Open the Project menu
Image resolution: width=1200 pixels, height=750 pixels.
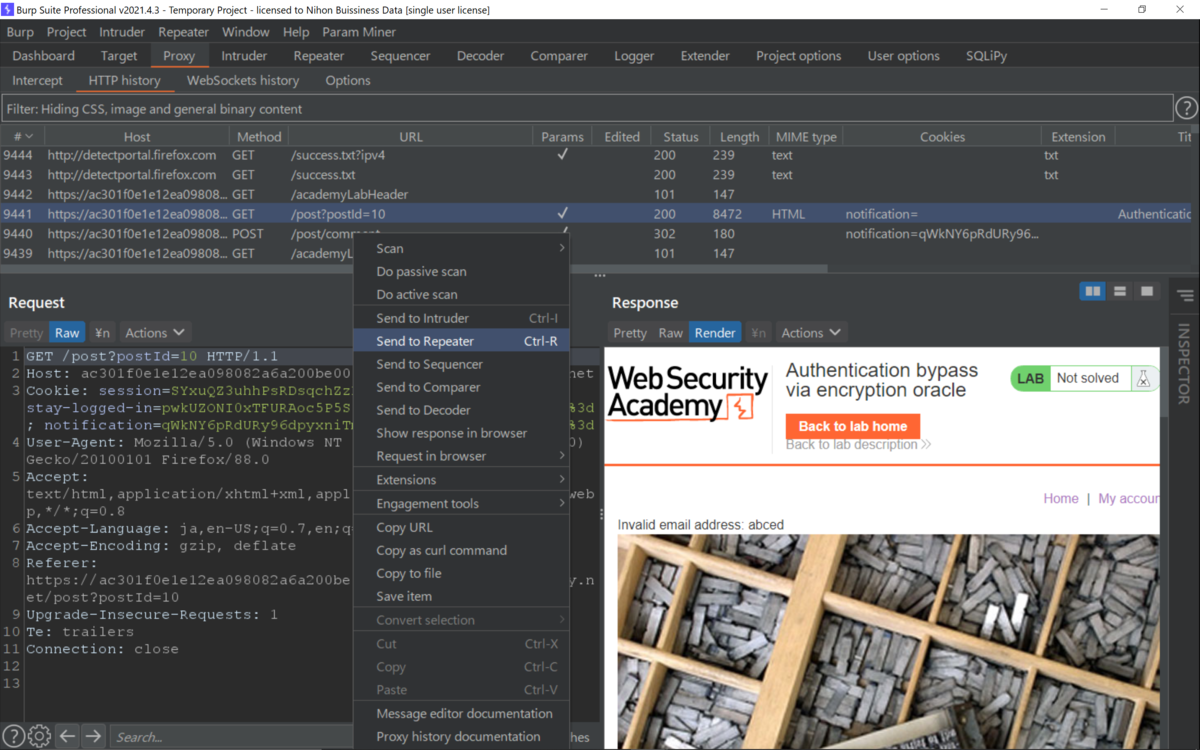[67, 32]
